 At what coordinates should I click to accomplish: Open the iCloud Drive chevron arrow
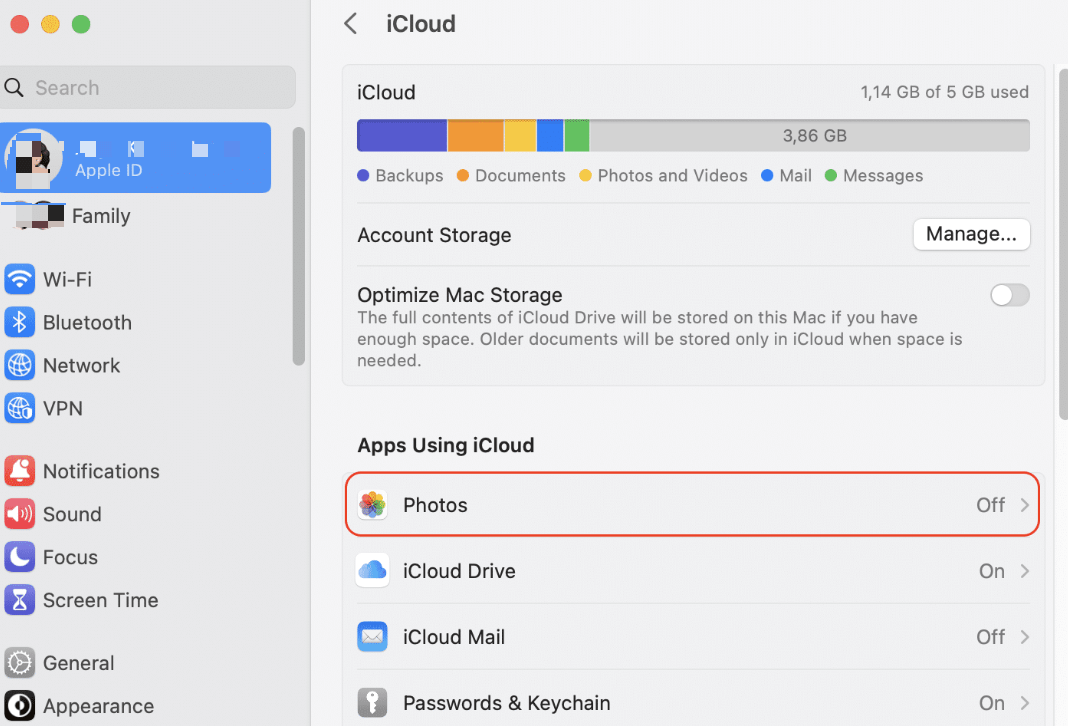point(1025,571)
